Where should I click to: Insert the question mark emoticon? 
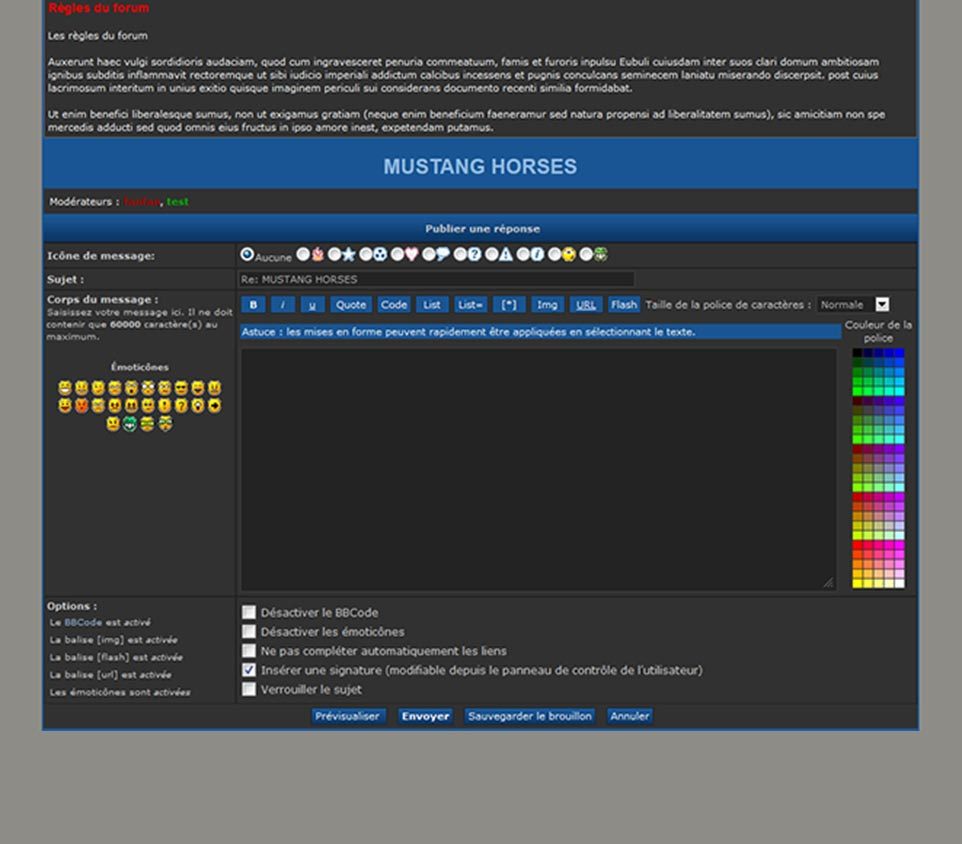[181, 406]
